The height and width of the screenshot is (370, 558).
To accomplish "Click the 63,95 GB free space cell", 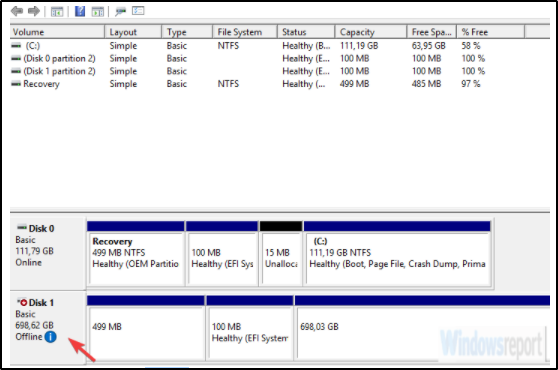I will [428, 46].
